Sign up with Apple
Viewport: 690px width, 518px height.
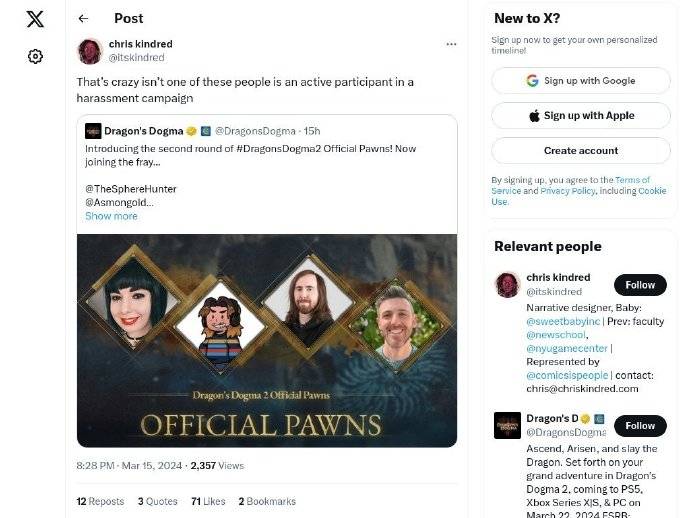(580, 116)
